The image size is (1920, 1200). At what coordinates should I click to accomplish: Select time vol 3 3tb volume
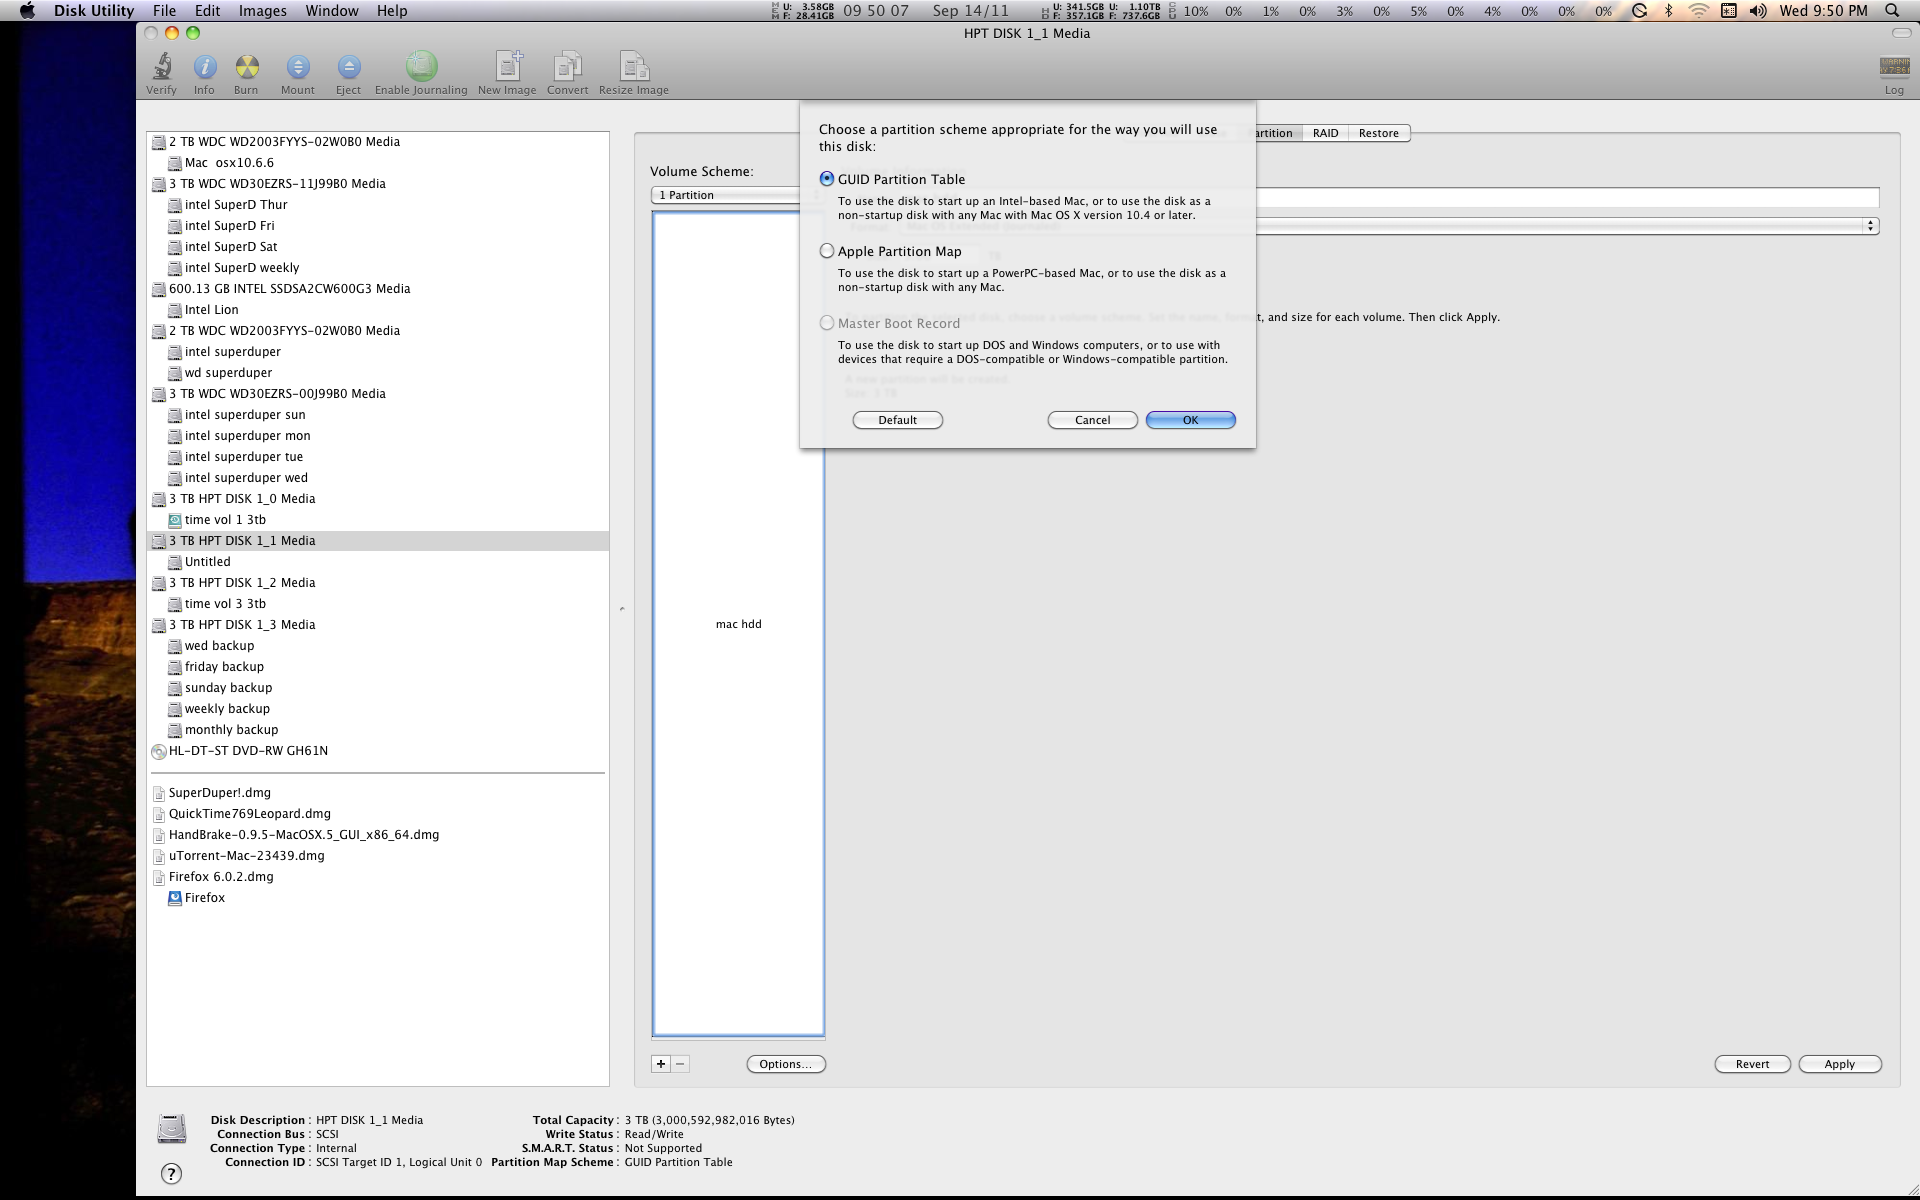coord(225,604)
